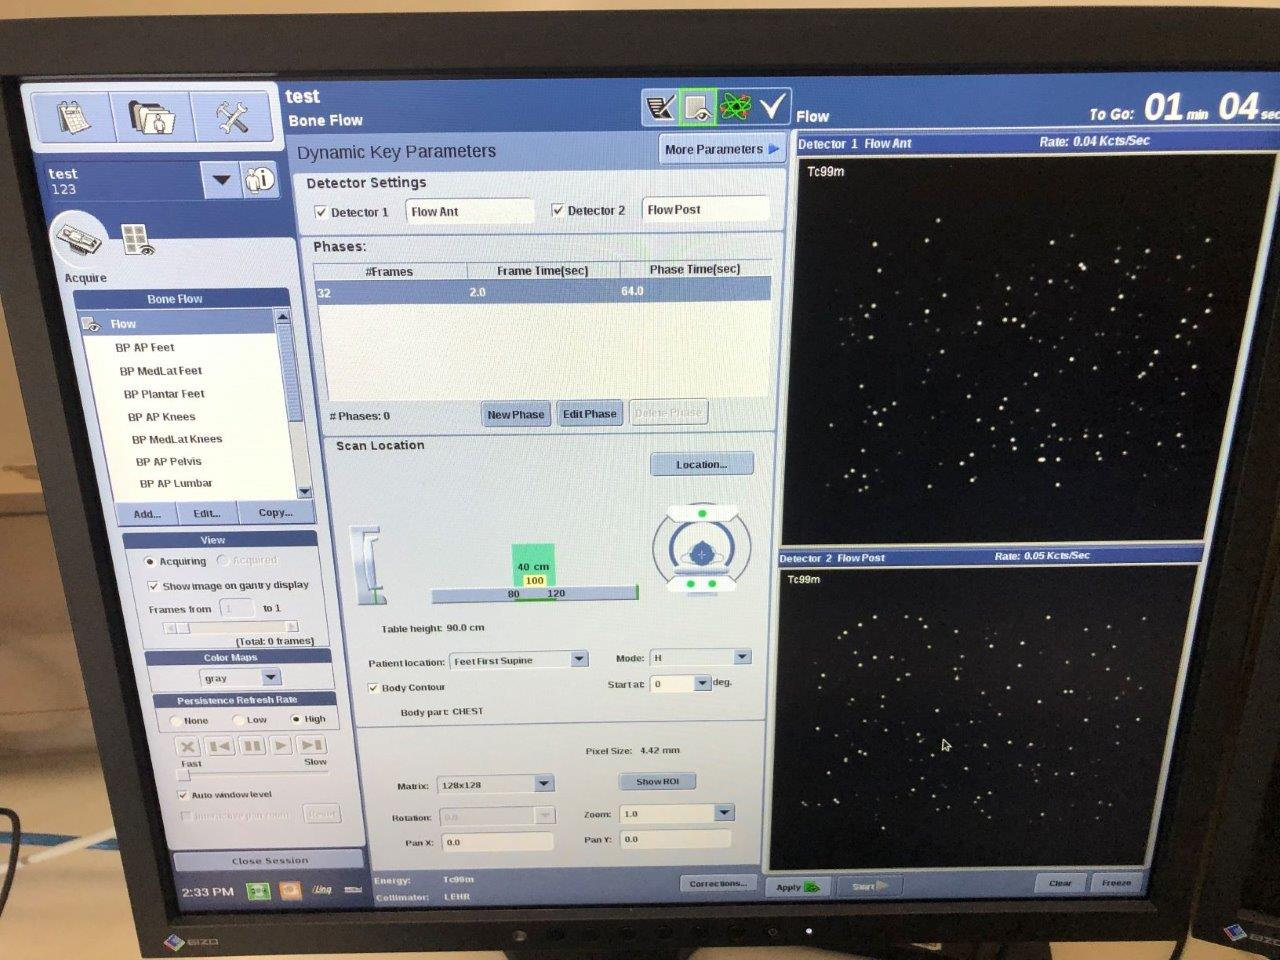Viewport: 1280px width, 960px height.
Task: Click the white checkmark icon in toolbar
Action: 772,107
